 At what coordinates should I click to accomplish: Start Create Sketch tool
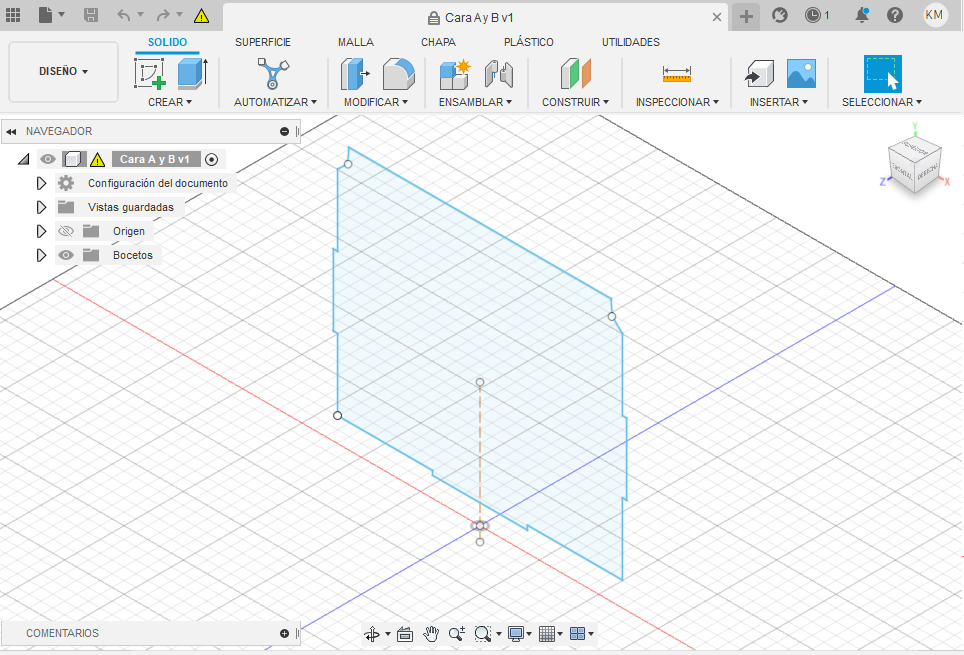pos(150,74)
